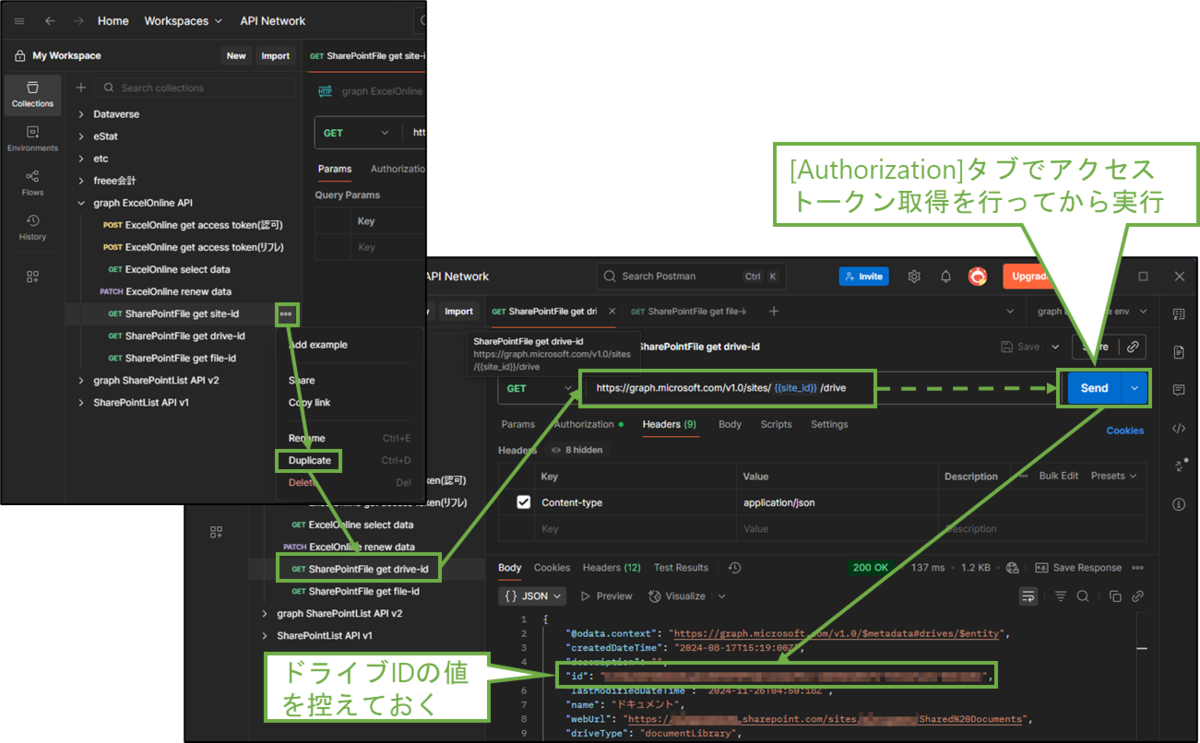Switch to the Body request tab
Image resolution: width=1200 pixels, height=743 pixels.
pyautogui.click(x=730, y=424)
